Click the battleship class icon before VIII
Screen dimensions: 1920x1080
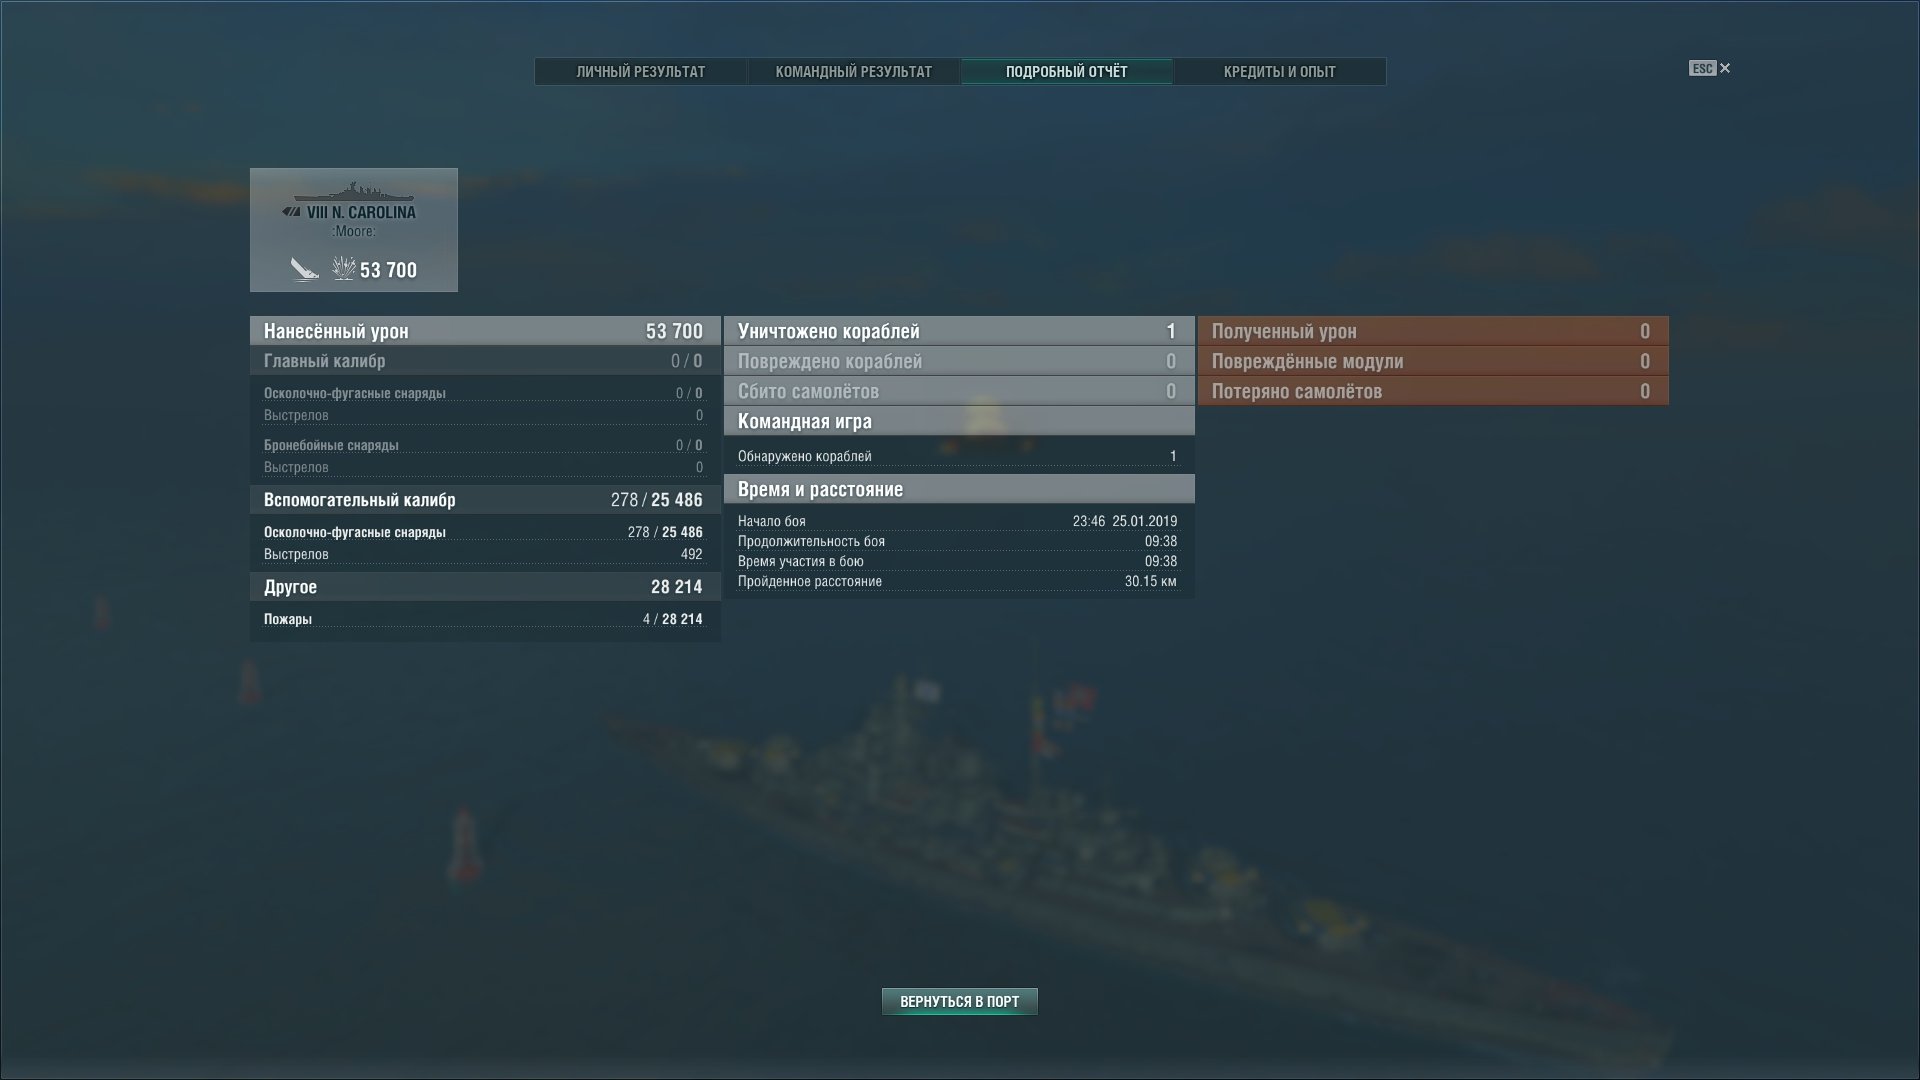(291, 212)
